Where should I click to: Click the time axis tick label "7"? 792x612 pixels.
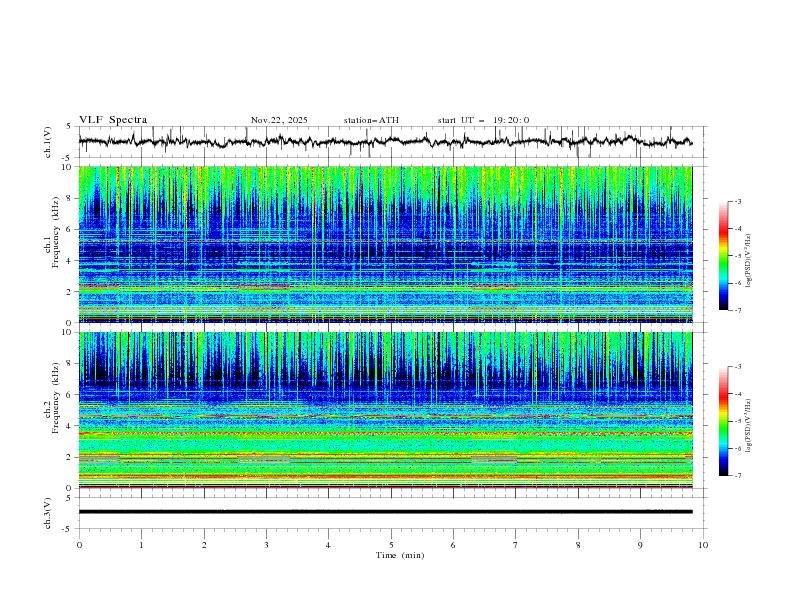516,545
